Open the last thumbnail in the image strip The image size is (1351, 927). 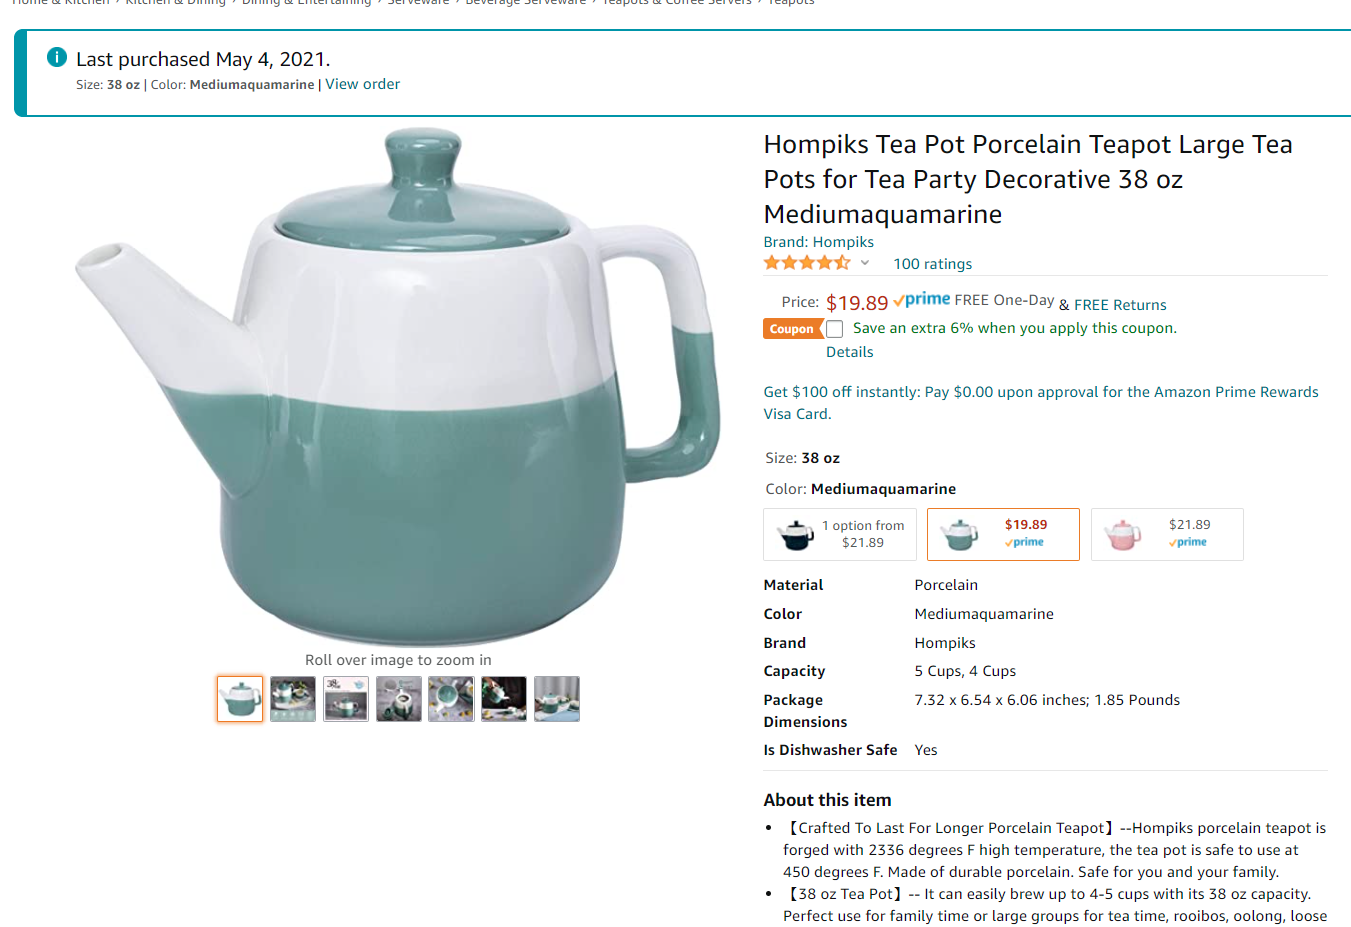pyautogui.click(x=557, y=698)
